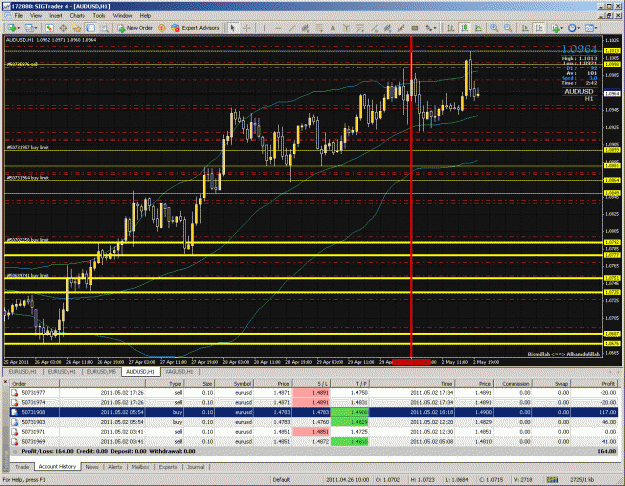The width and height of the screenshot is (625, 486).
Task: Select the text label tool
Action: (347, 28)
